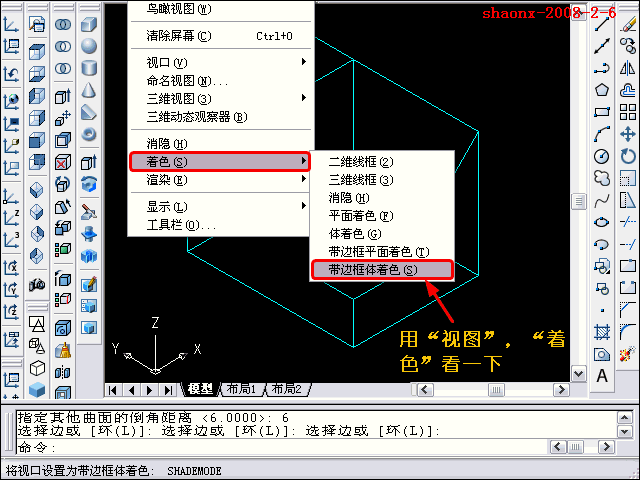Select the Spline curve tool
This screenshot has width=640, height=480.
point(602,200)
